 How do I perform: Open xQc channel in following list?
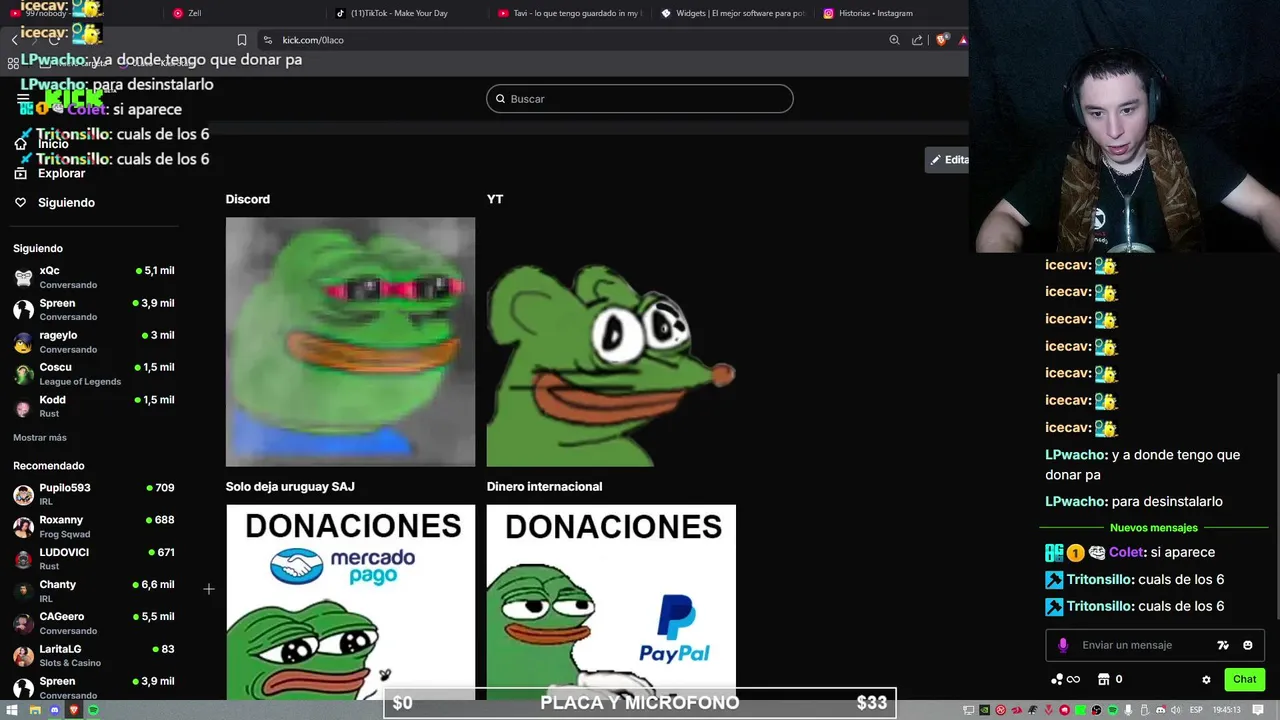coord(94,277)
